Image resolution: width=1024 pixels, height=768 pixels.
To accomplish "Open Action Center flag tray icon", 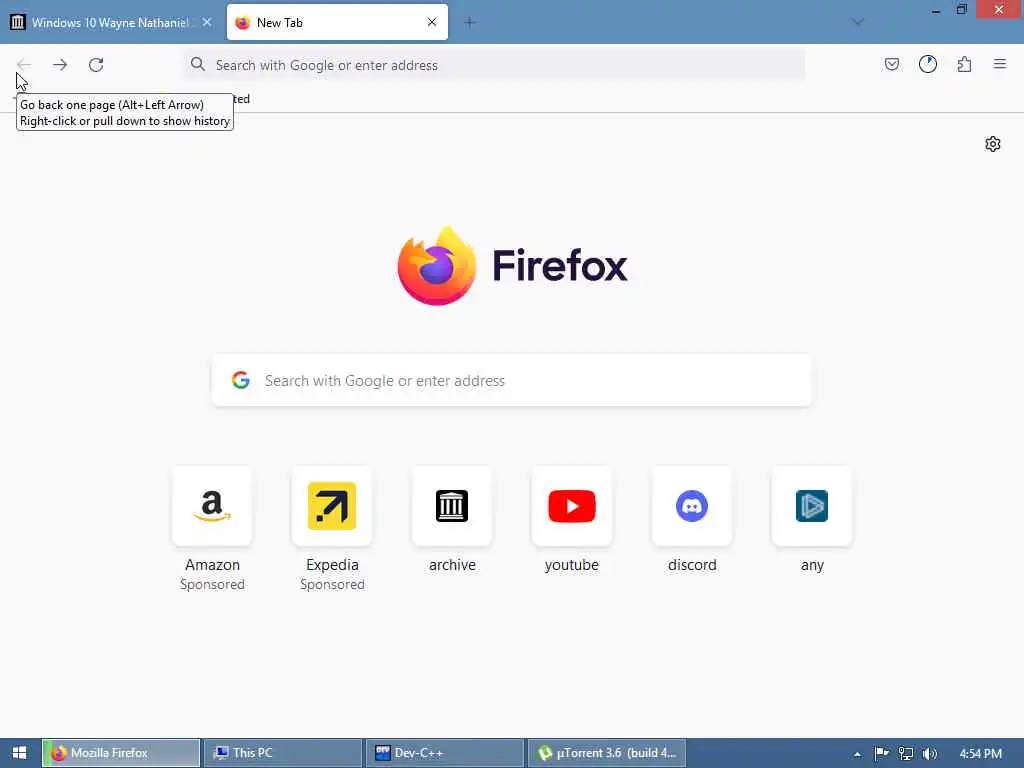I will click(x=881, y=754).
